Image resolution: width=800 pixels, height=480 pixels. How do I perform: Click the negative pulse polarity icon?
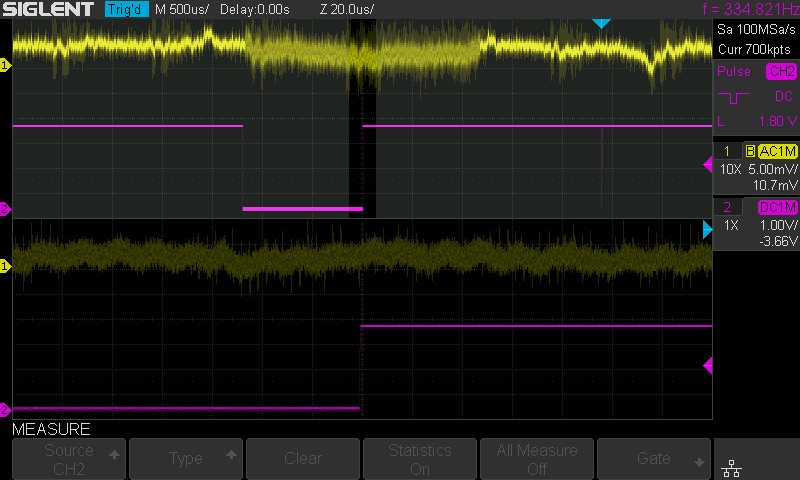733,97
